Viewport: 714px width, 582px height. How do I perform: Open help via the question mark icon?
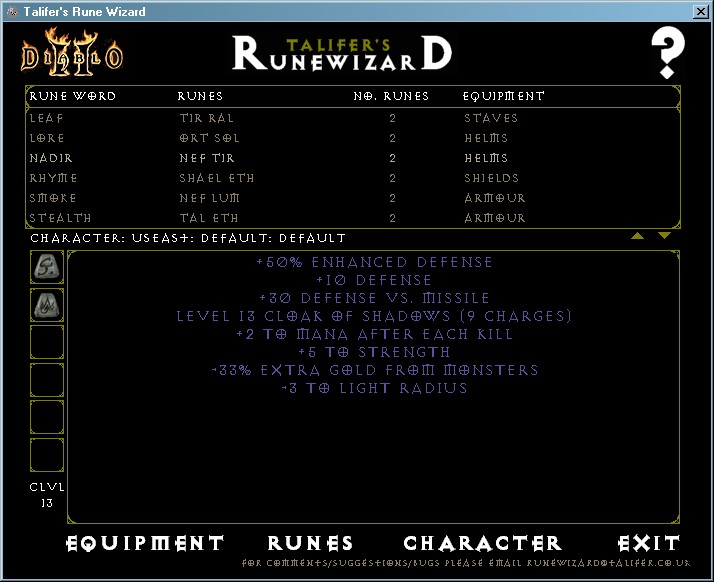669,54
